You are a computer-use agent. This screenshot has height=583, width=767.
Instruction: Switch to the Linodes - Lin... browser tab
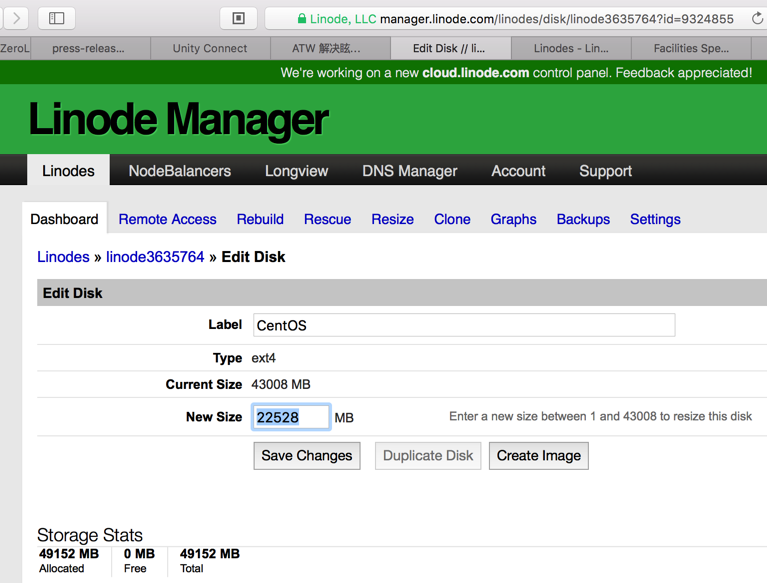(x=571, y=48)
